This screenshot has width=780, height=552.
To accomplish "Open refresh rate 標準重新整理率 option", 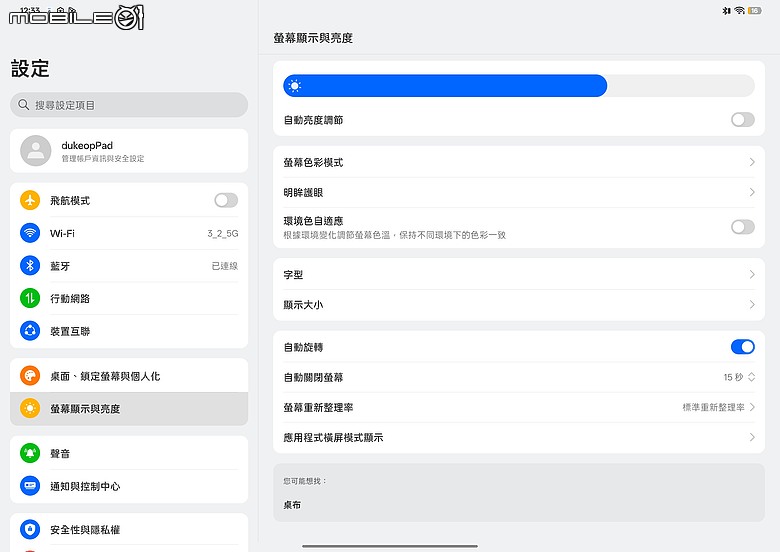I will [718, 407].
